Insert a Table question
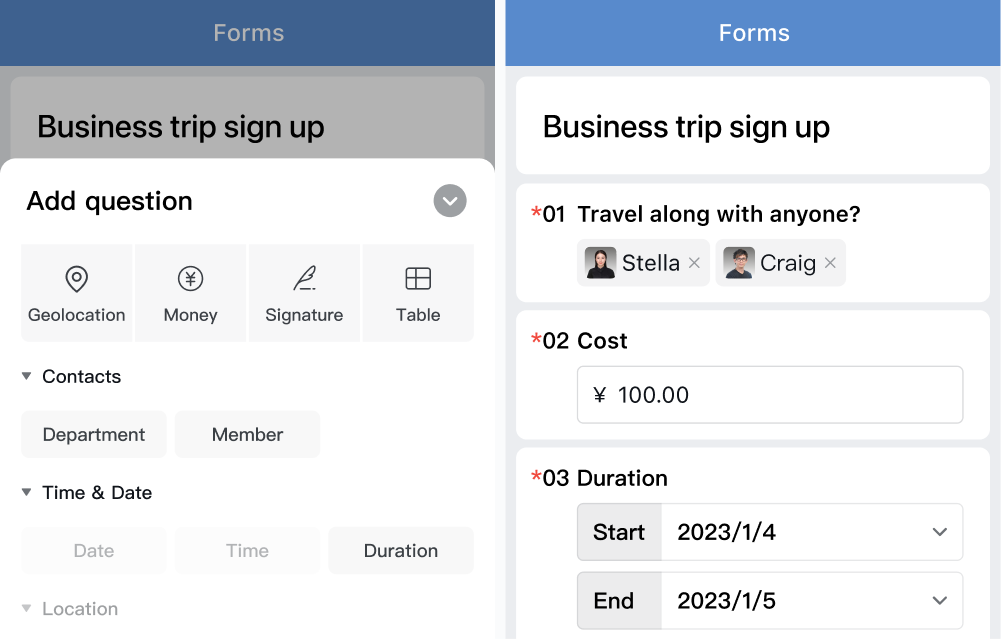 tap(418, 293)
